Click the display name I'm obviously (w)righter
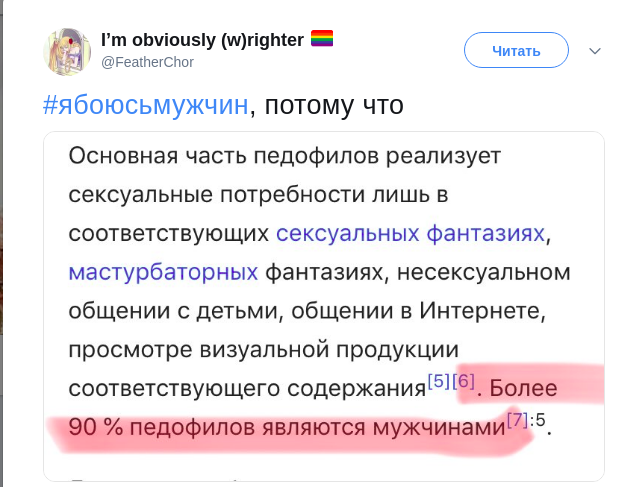621x487 pixels. click(203, 40)
